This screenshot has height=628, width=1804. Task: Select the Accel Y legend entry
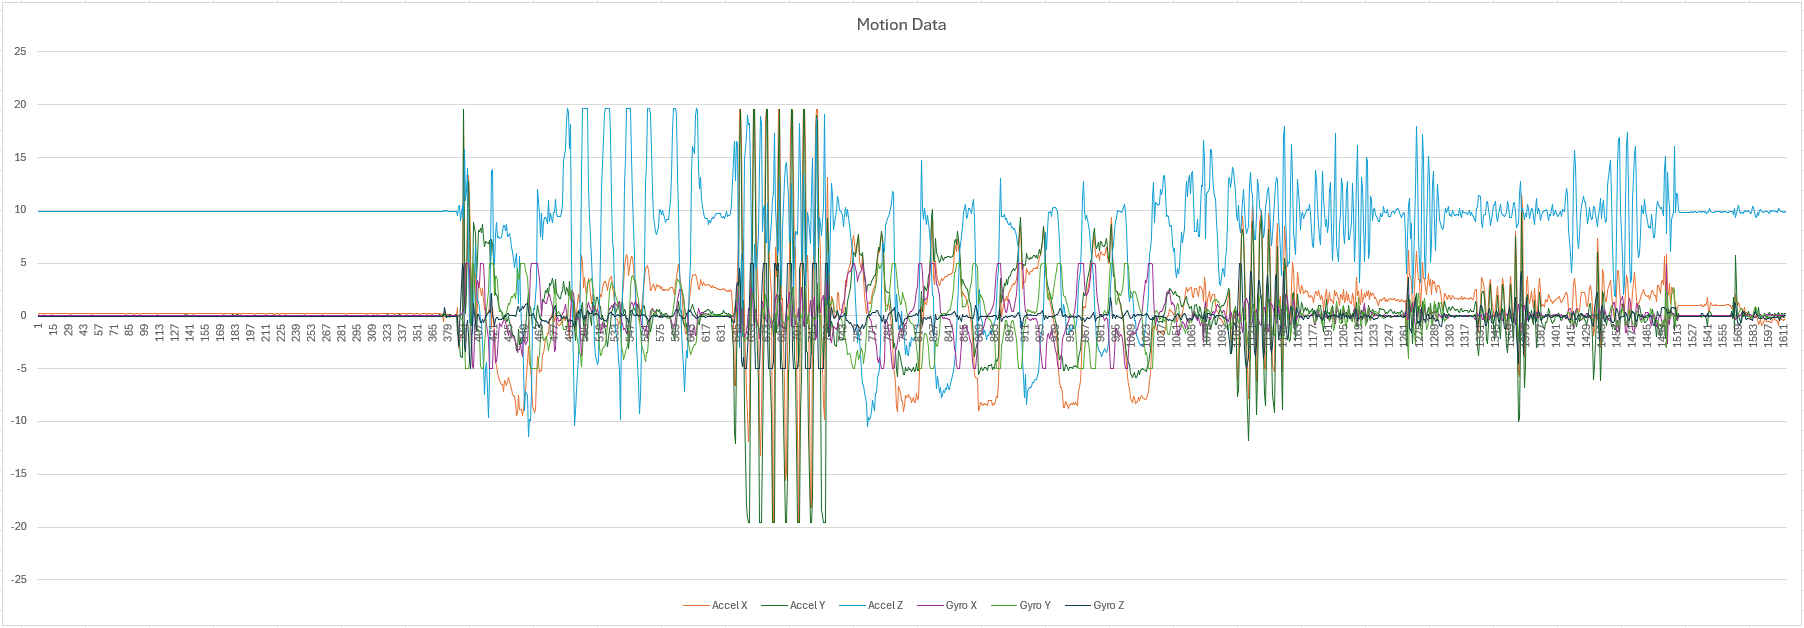coord(807,605)
